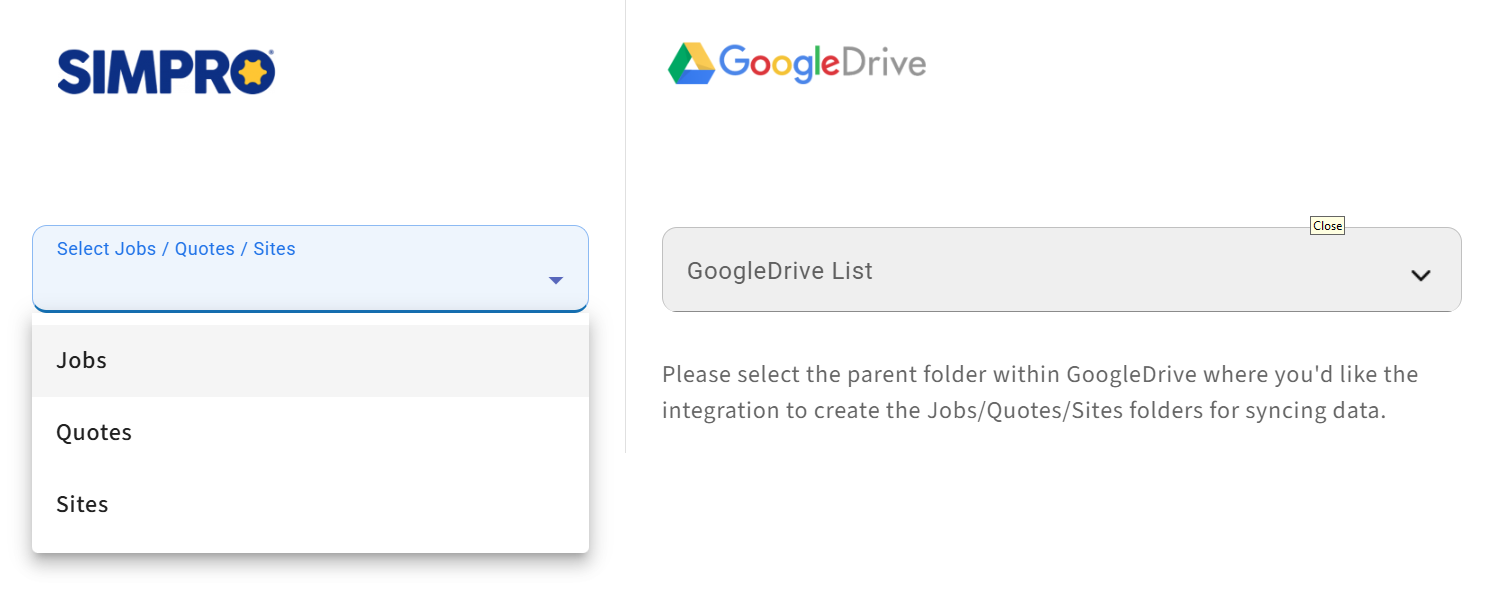Click the parent folder instruction paragraph
1485x592 pixels.
pos(1040,393)
